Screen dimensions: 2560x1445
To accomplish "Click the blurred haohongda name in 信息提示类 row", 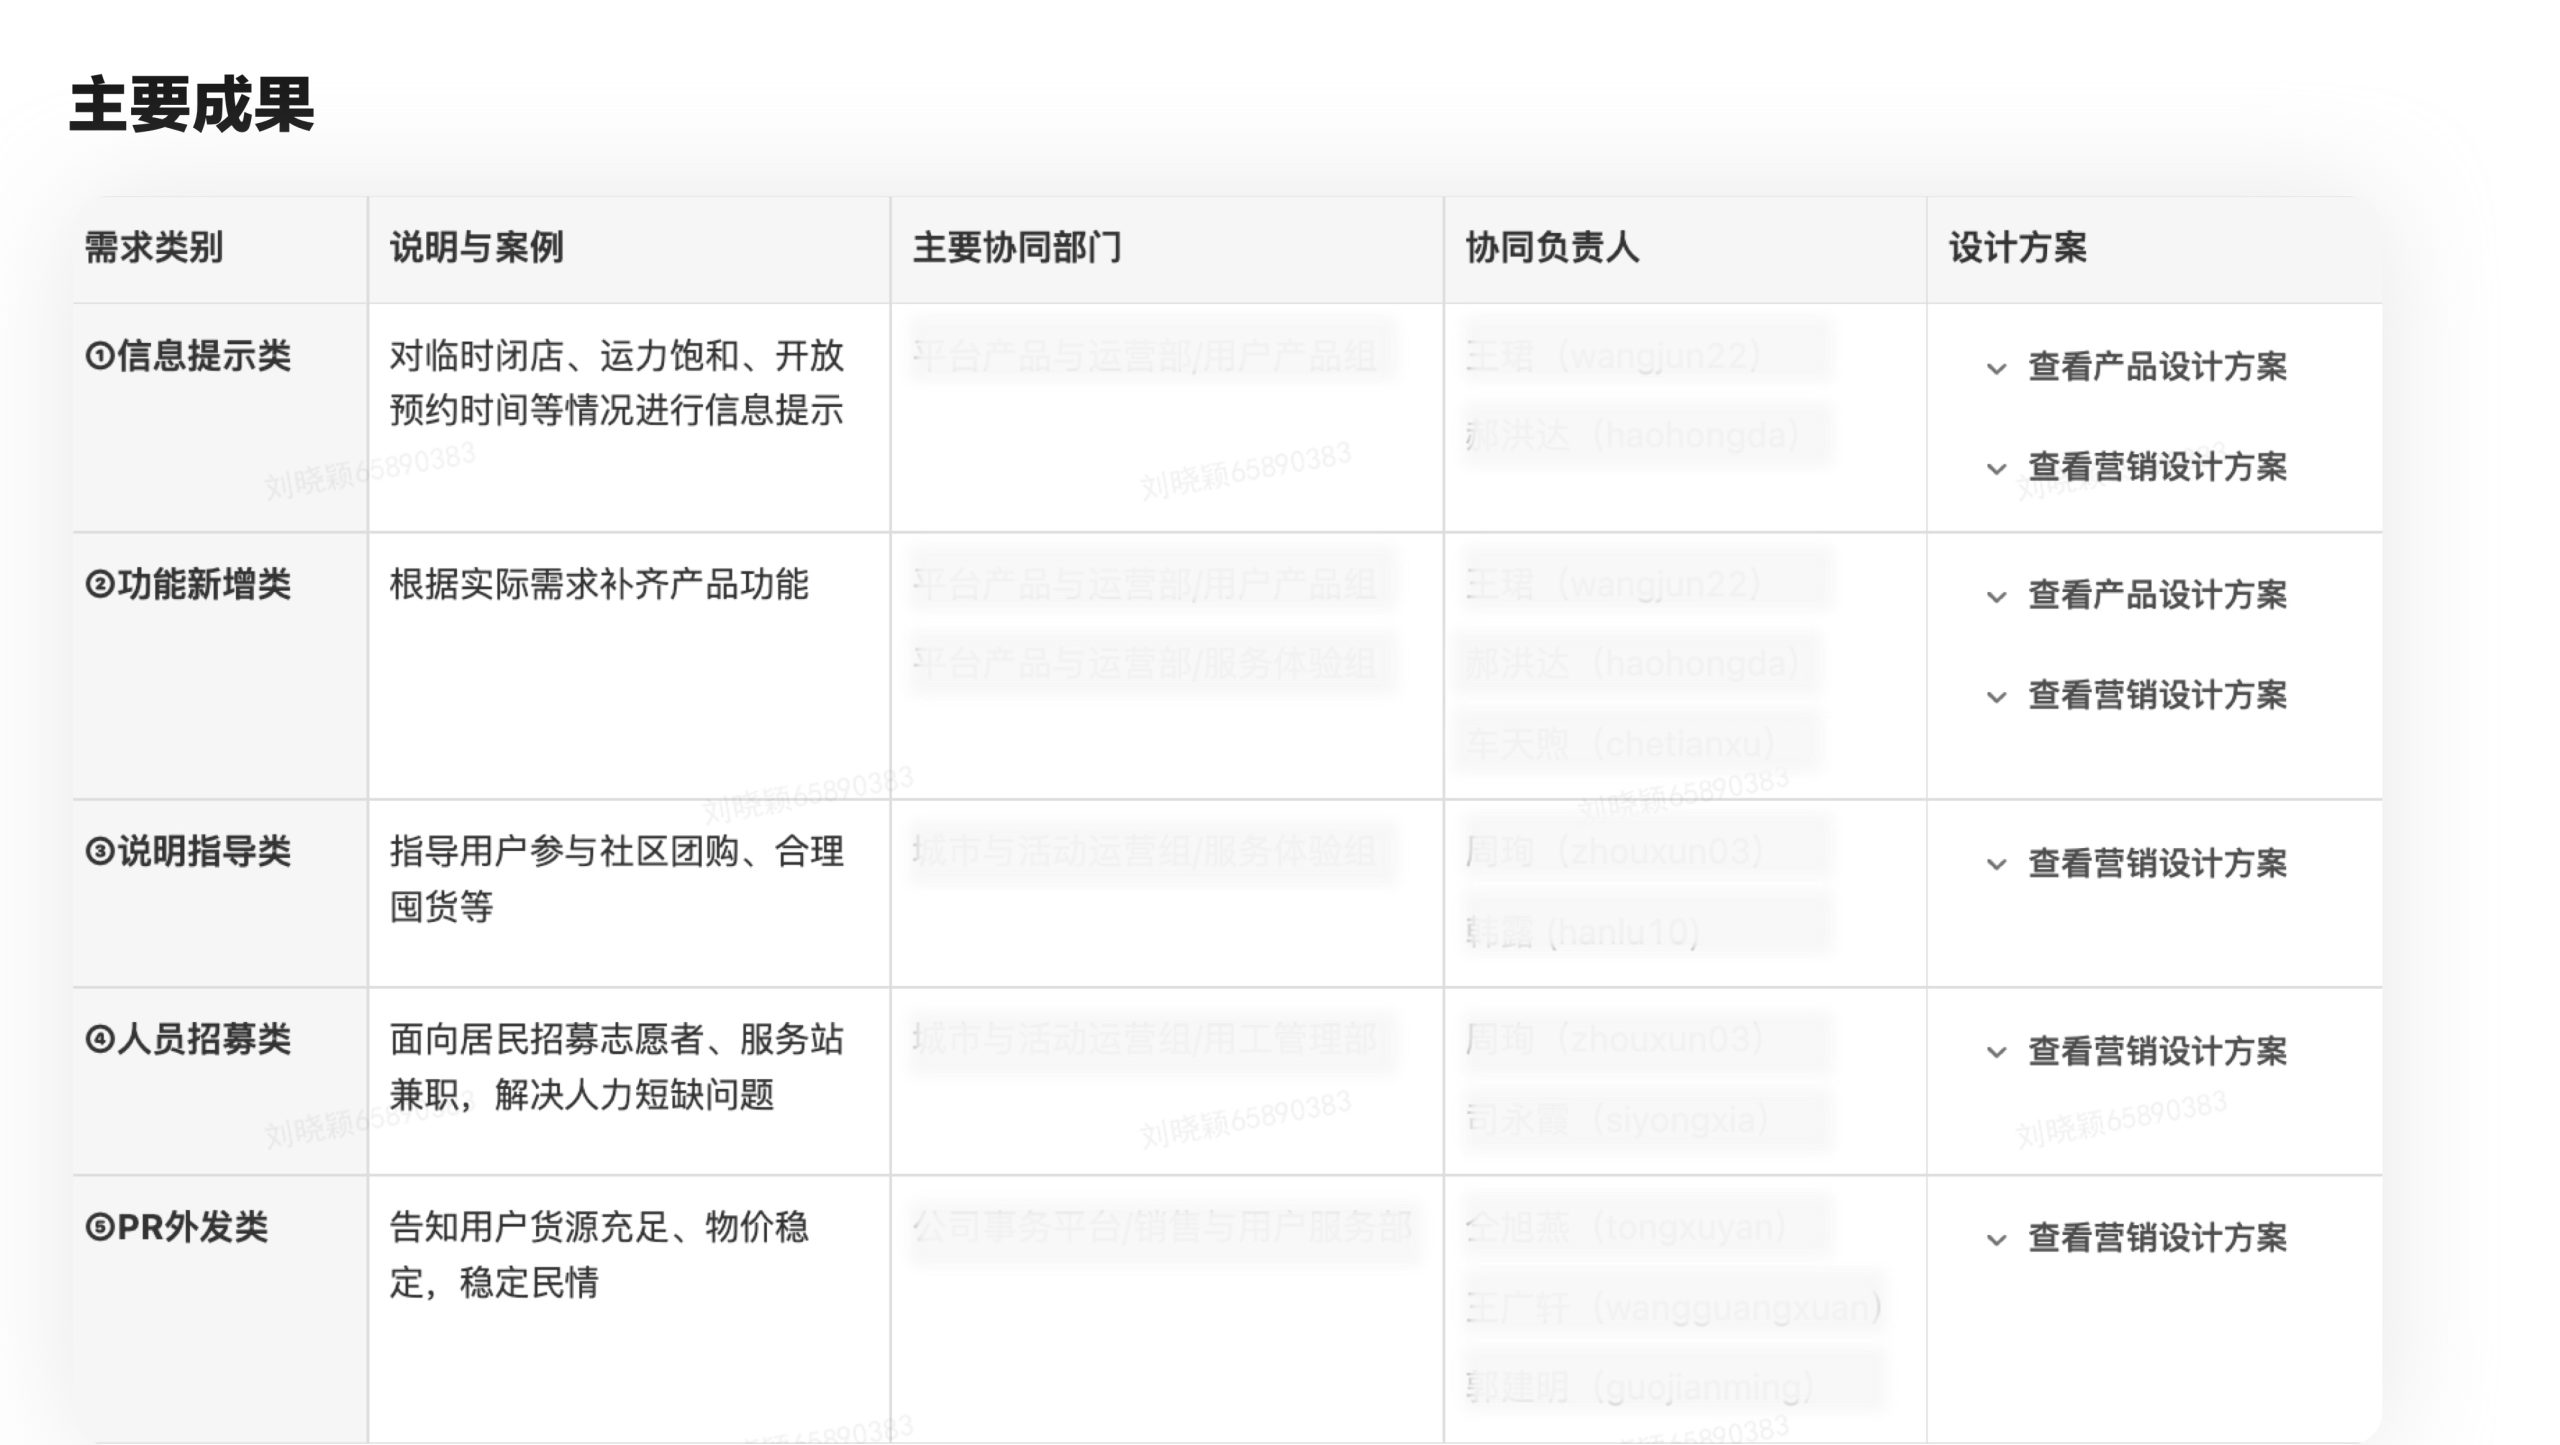I will pos(1633,435).
